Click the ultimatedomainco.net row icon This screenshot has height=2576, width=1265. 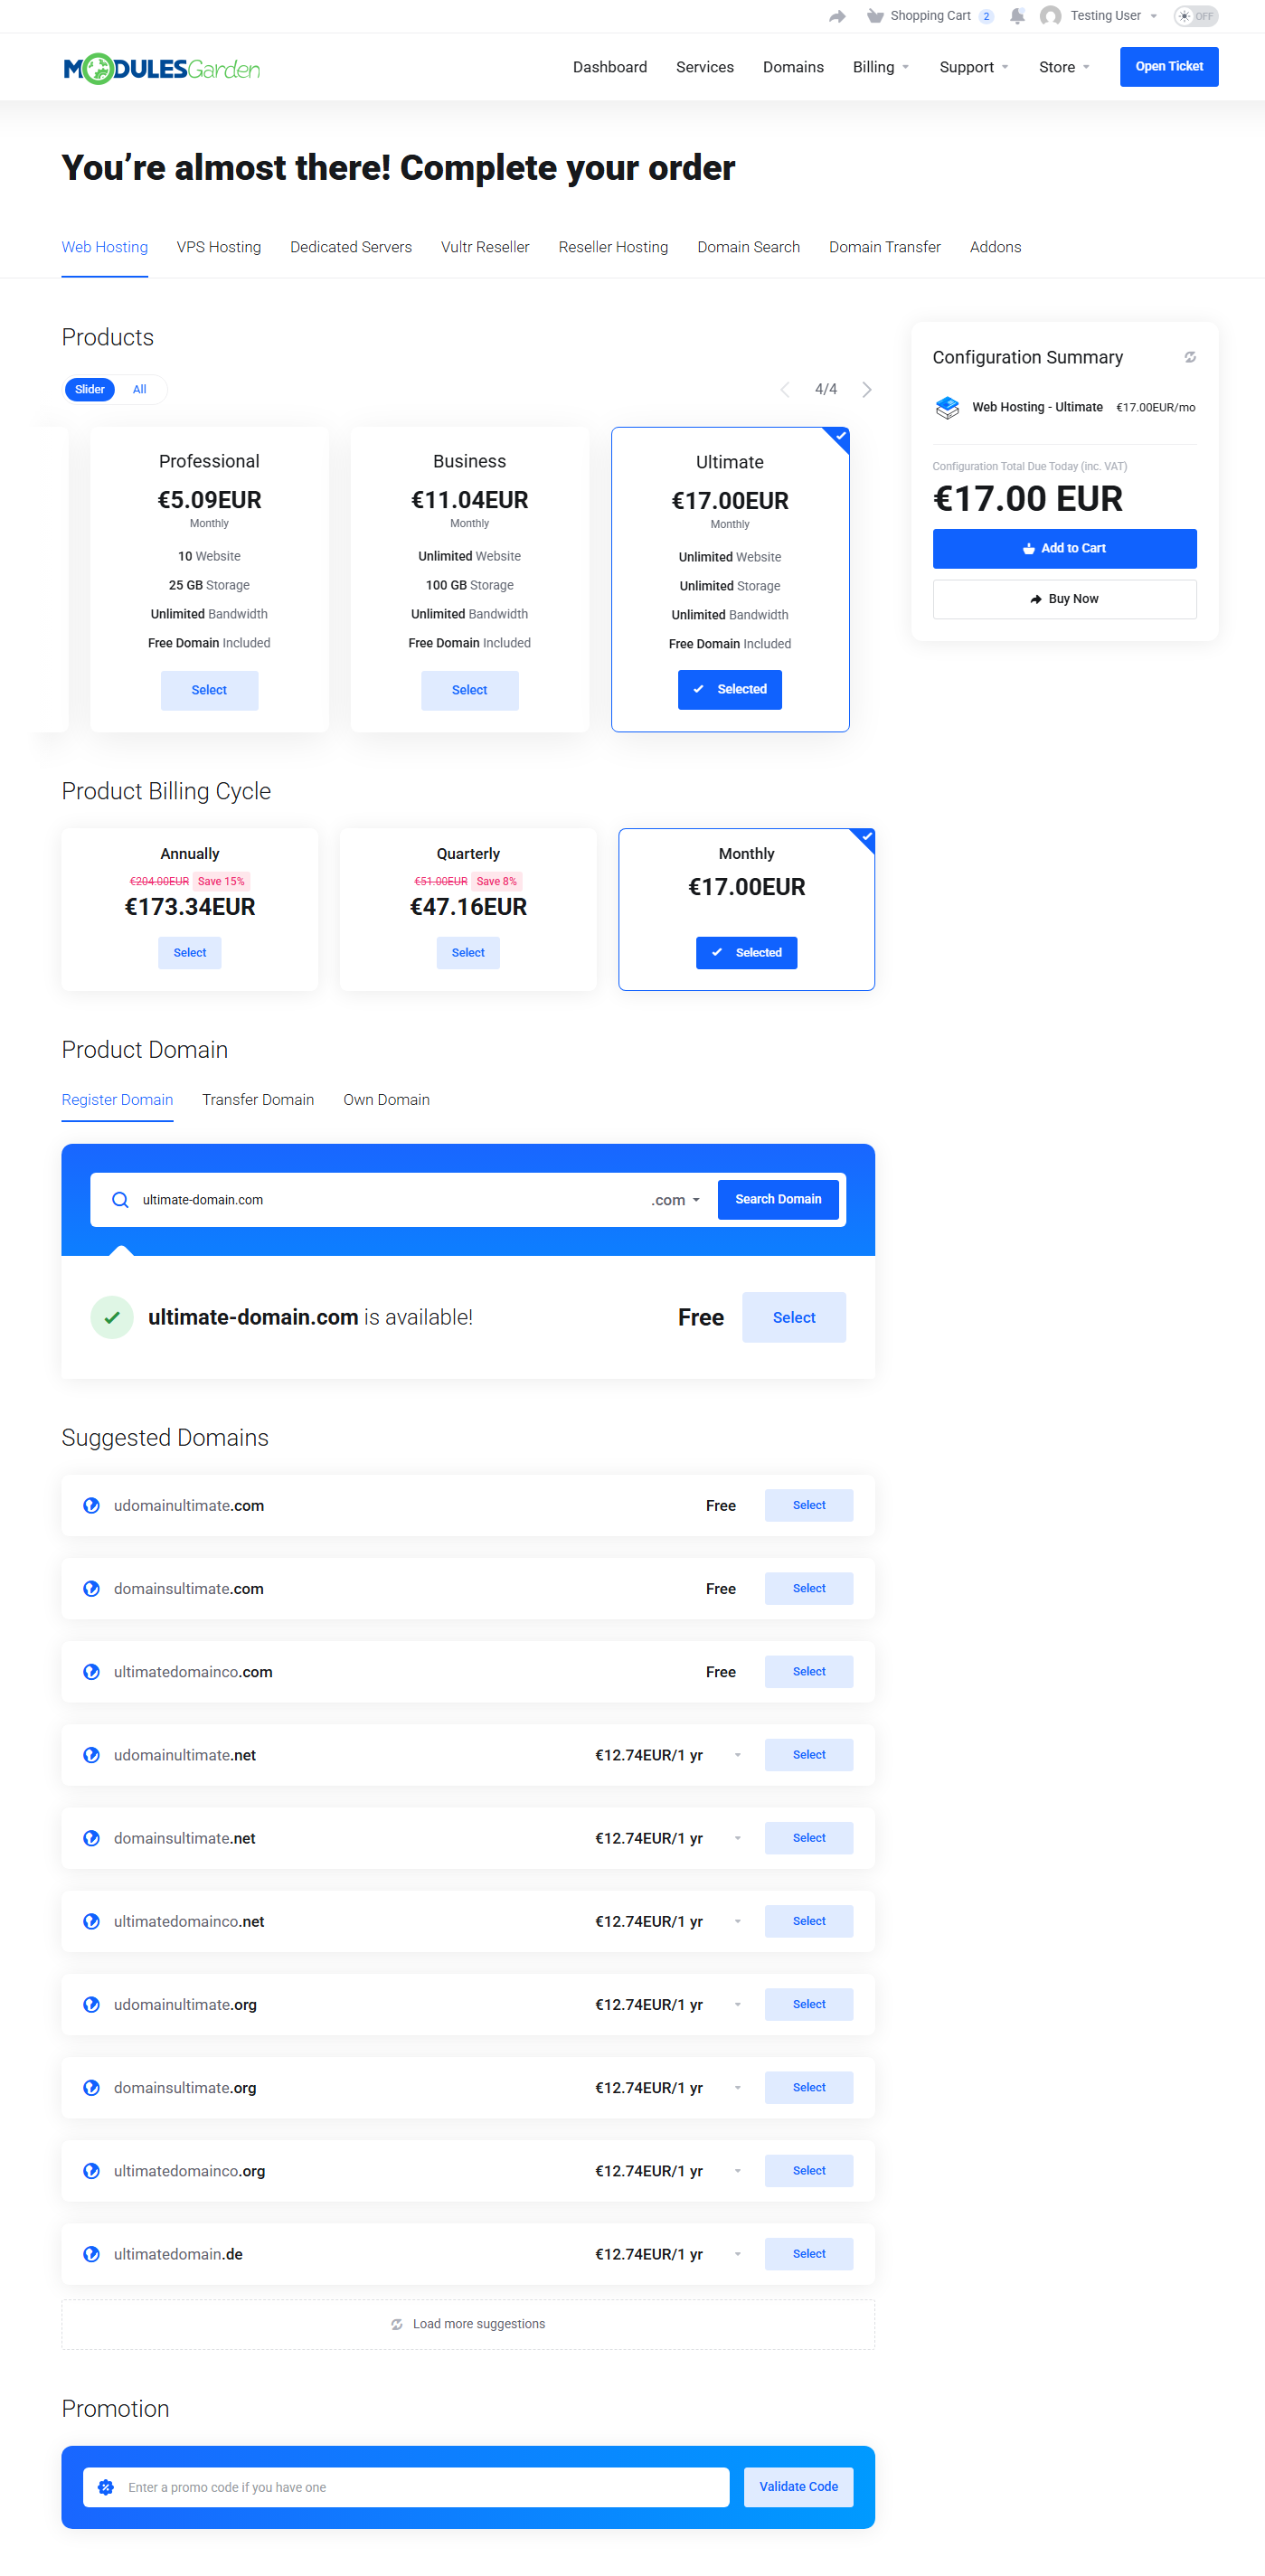pyautogui.click(x=91, y=1921)
